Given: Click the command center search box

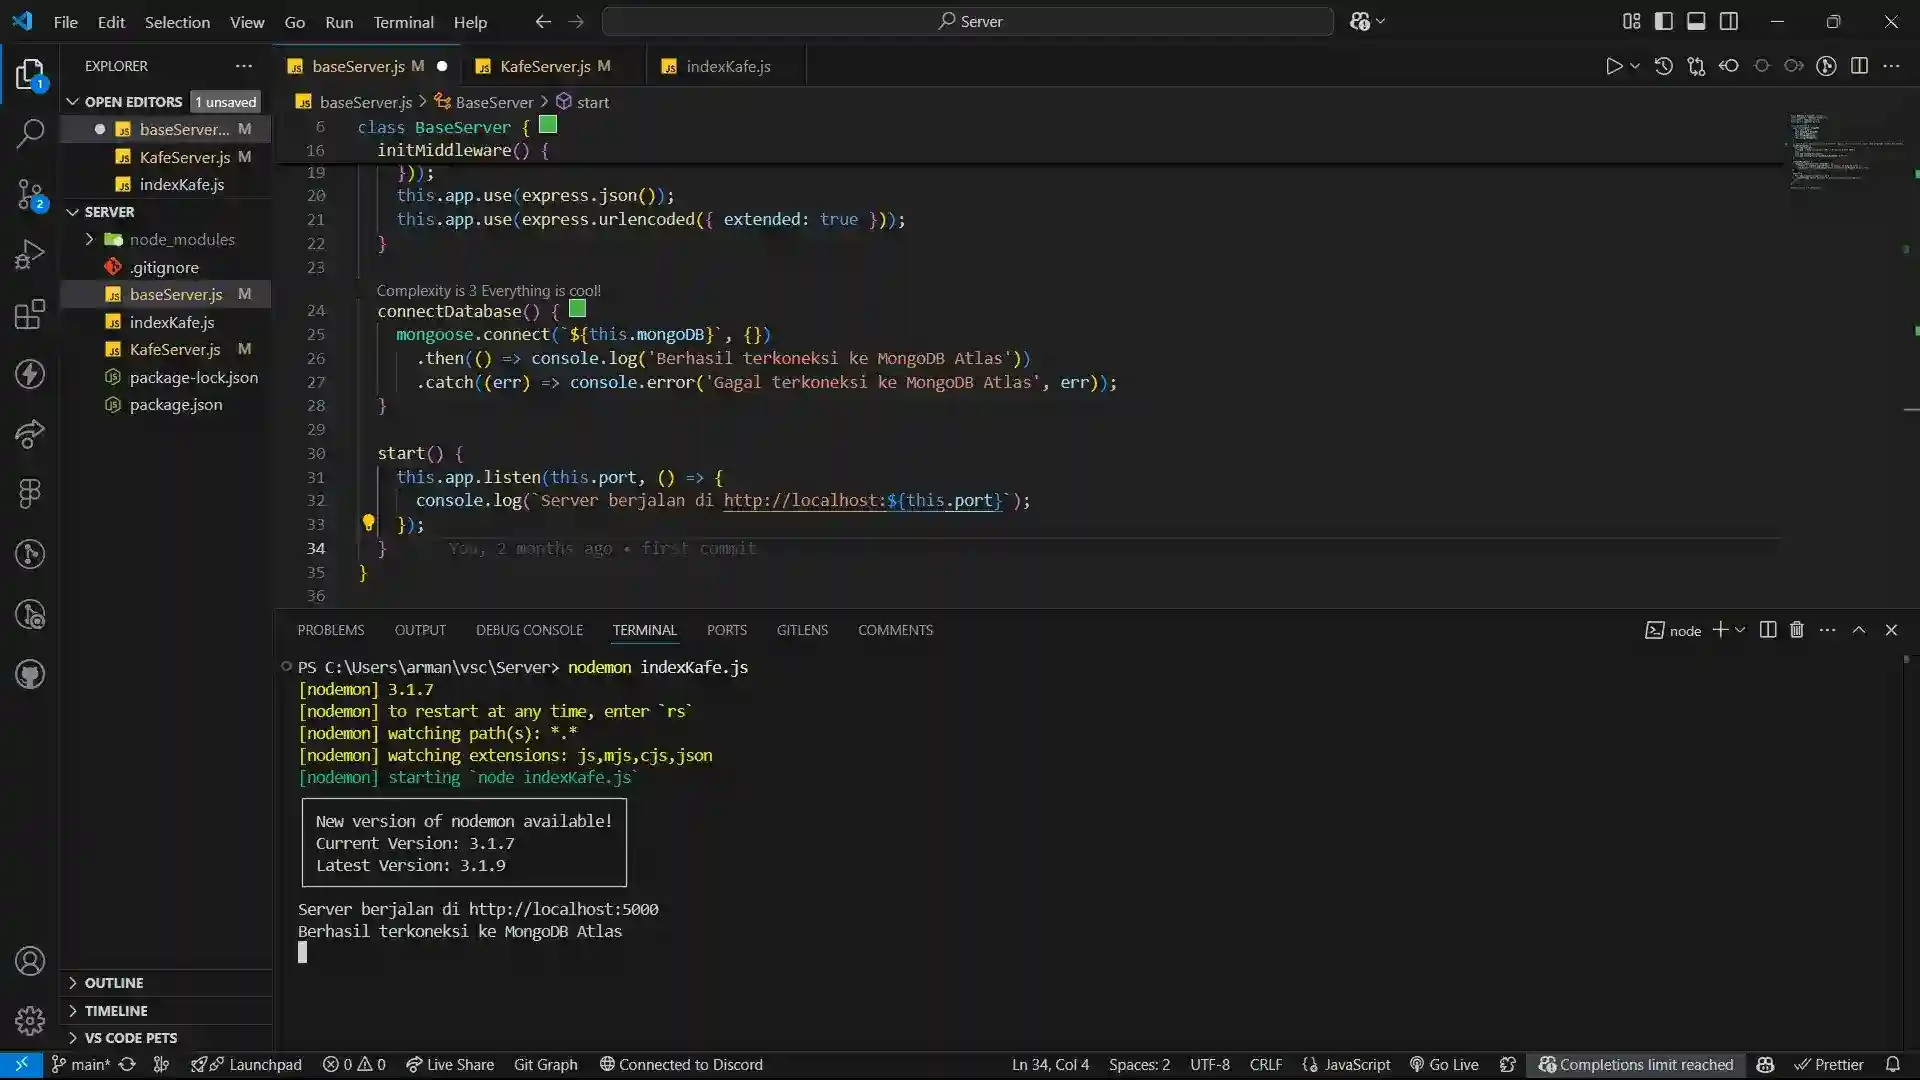Looking at the screenshot, I should pos(967,21).
